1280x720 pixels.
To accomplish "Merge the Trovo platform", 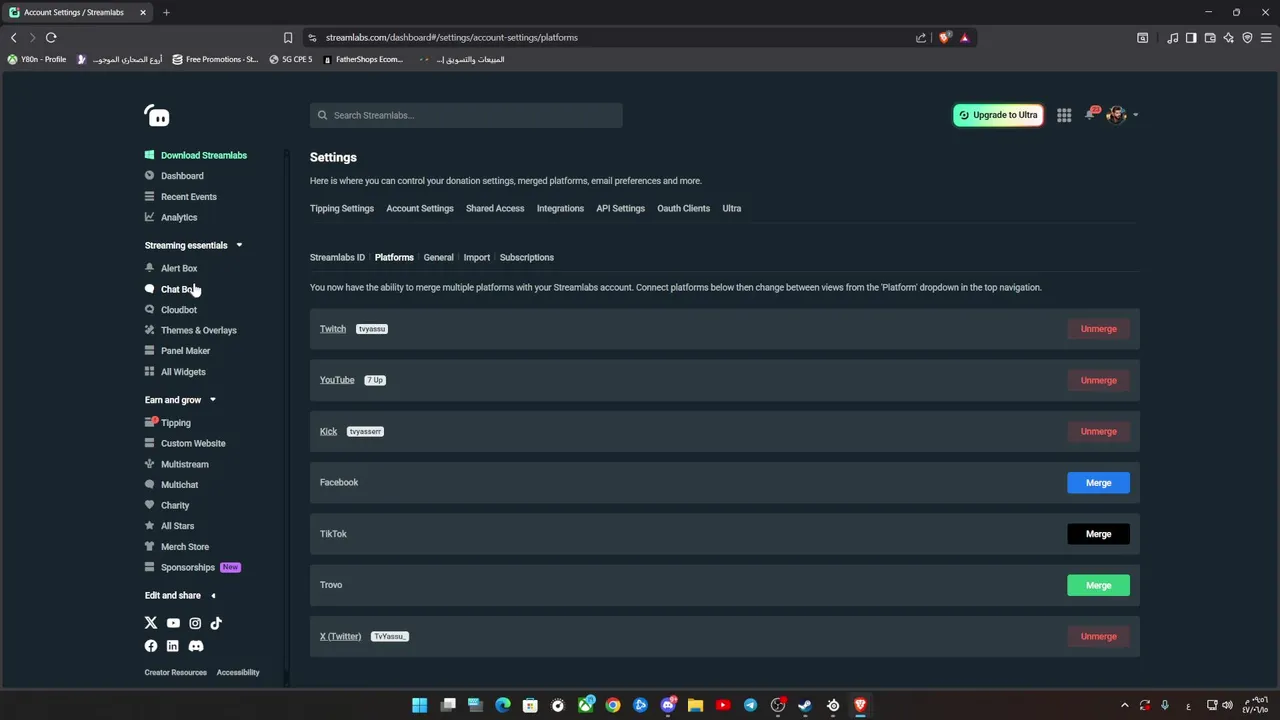I will click(x=1098, y=585).
